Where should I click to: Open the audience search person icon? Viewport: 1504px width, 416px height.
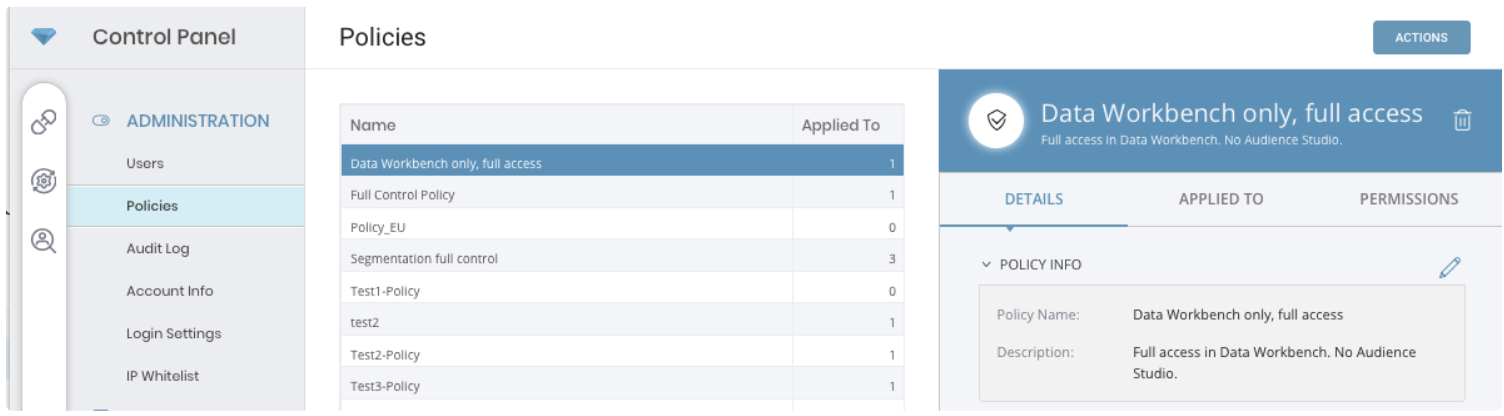tap(43, 240)
